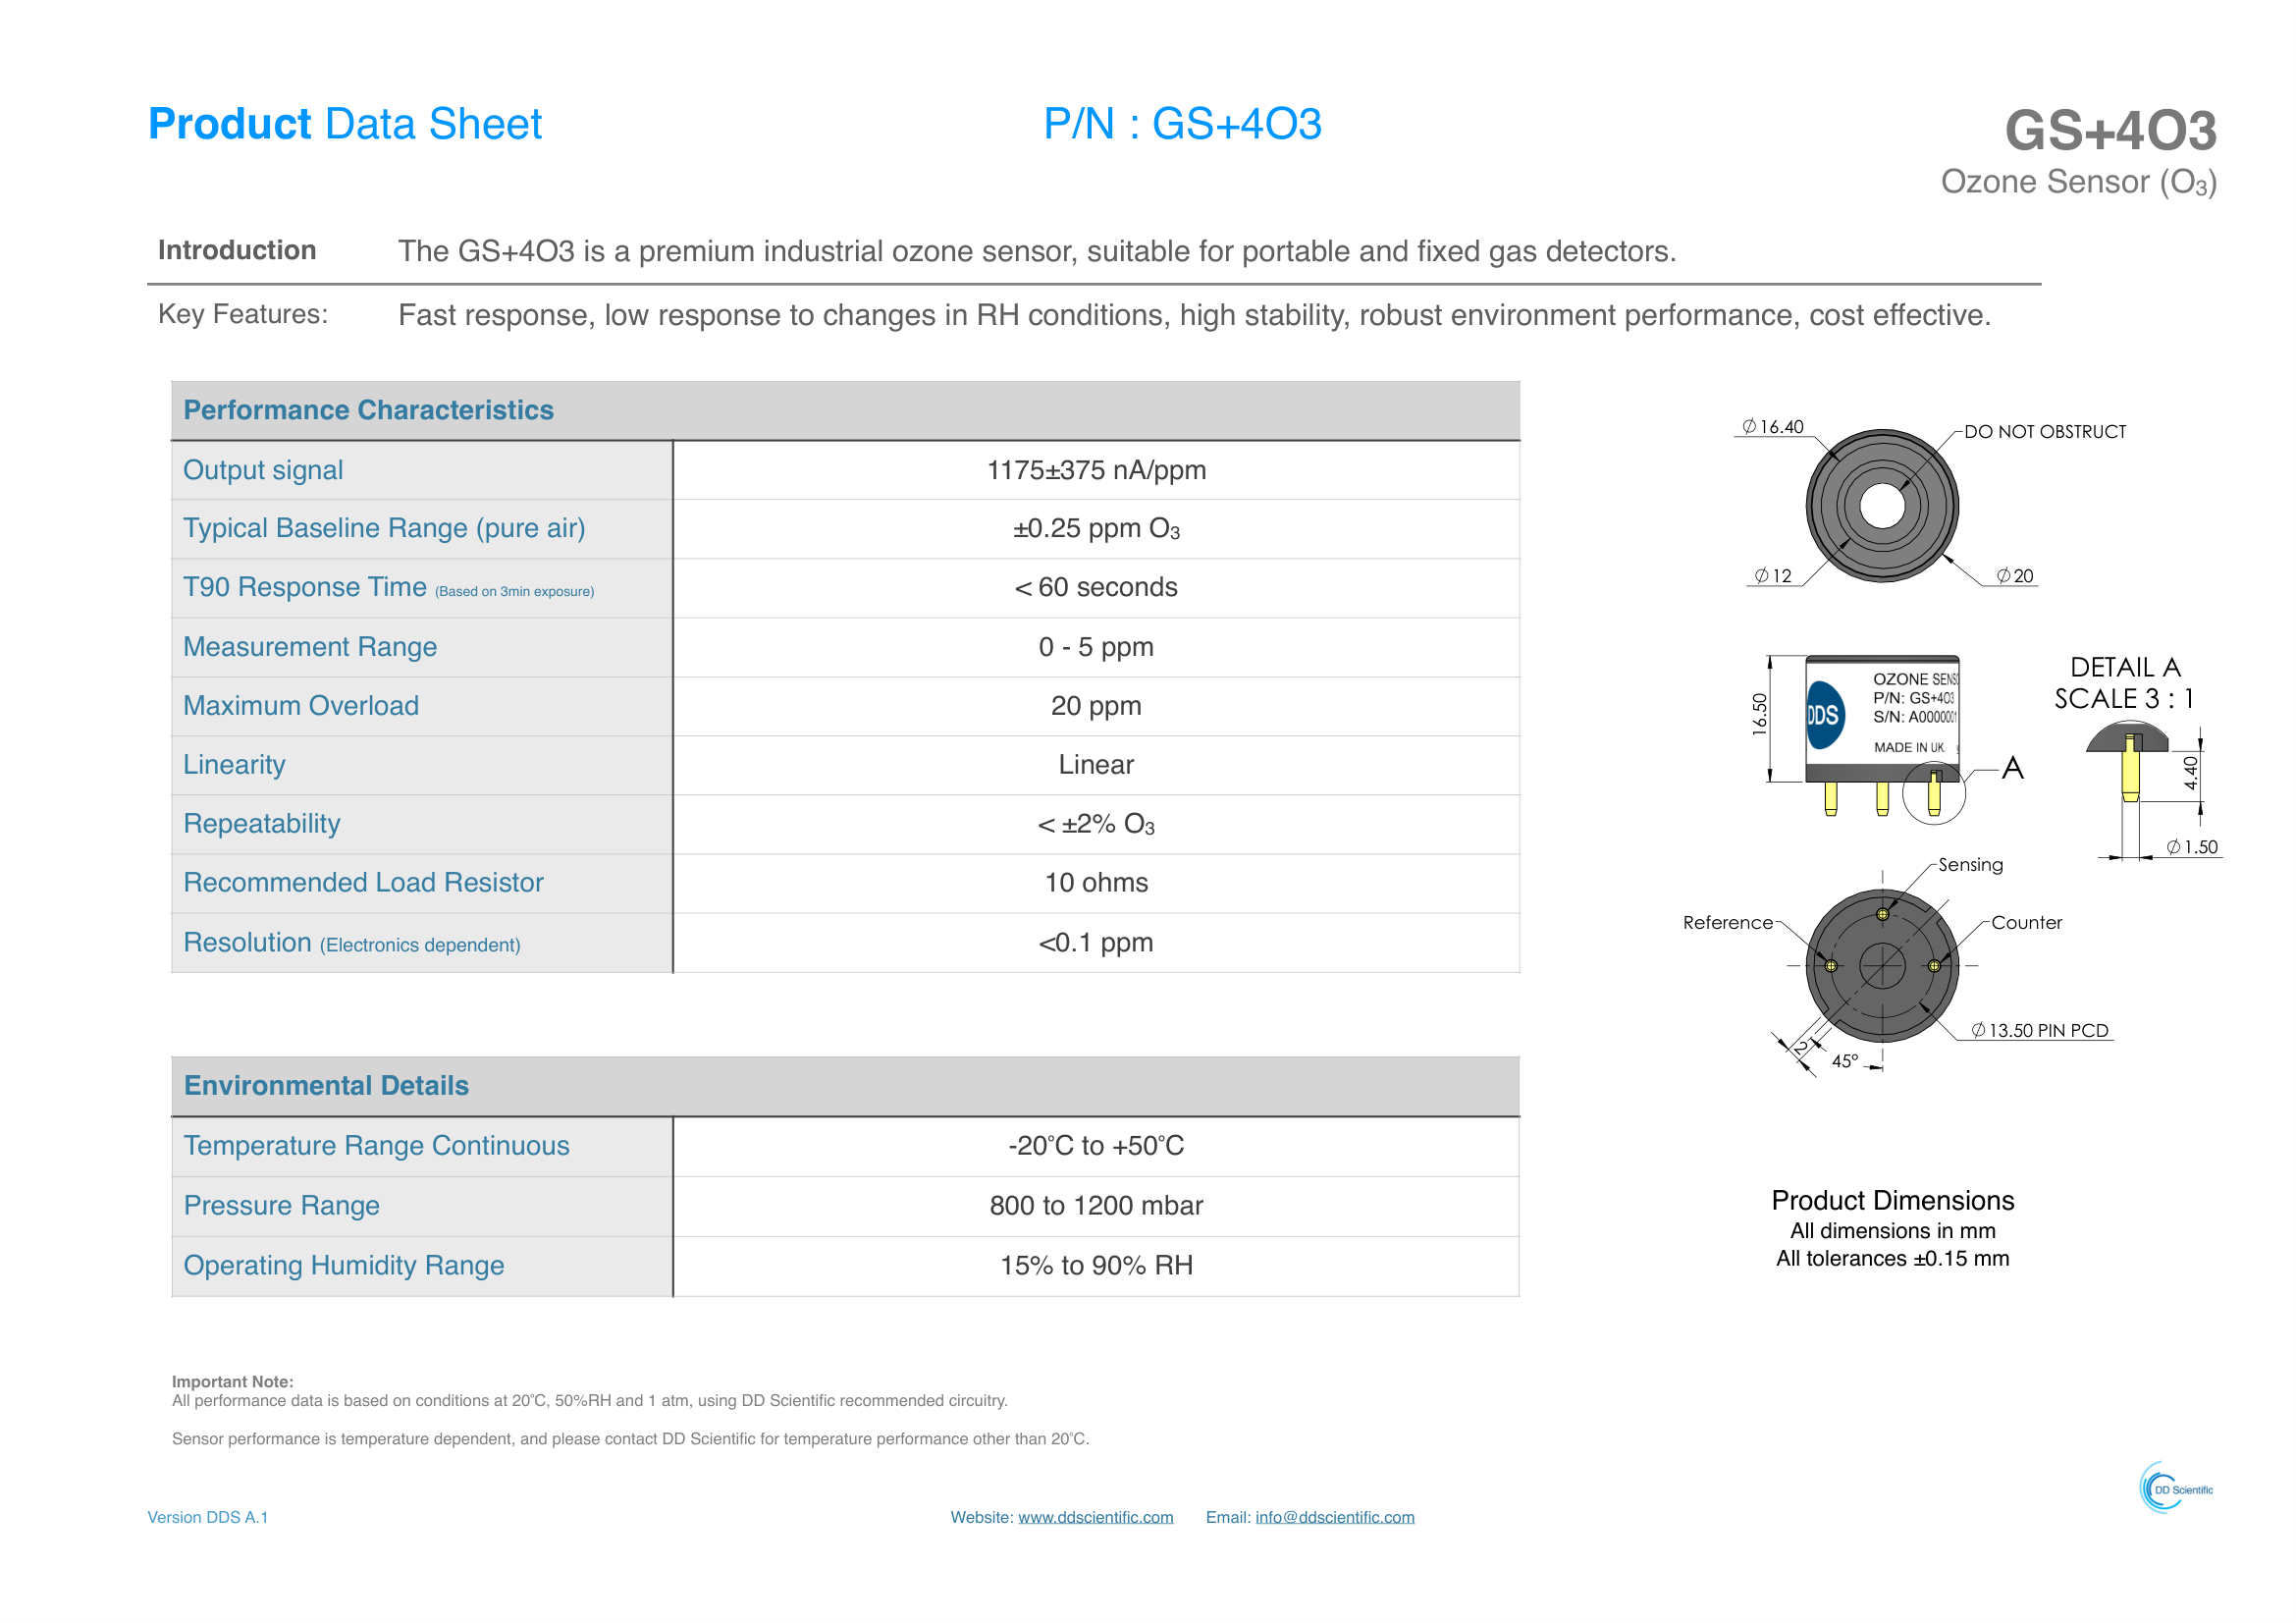Select the 'Repeatability' row label

[262, 824]
